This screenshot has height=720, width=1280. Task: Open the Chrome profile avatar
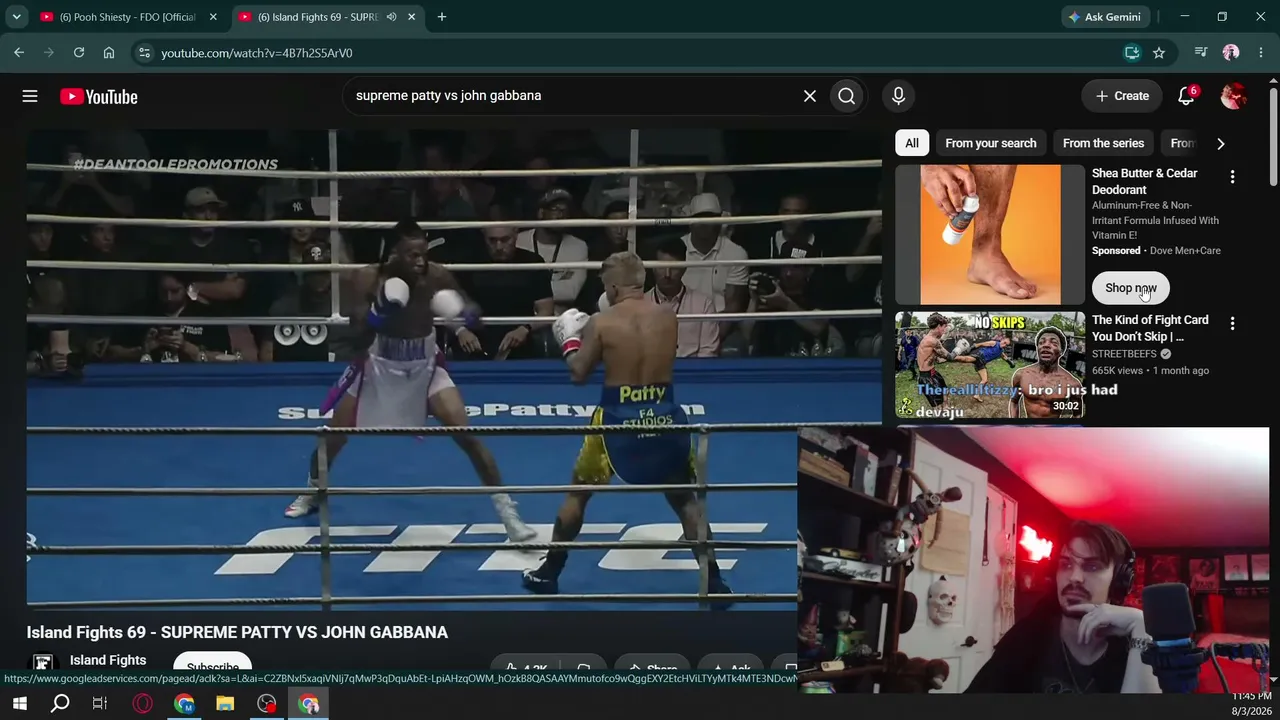pos(1231,53)
